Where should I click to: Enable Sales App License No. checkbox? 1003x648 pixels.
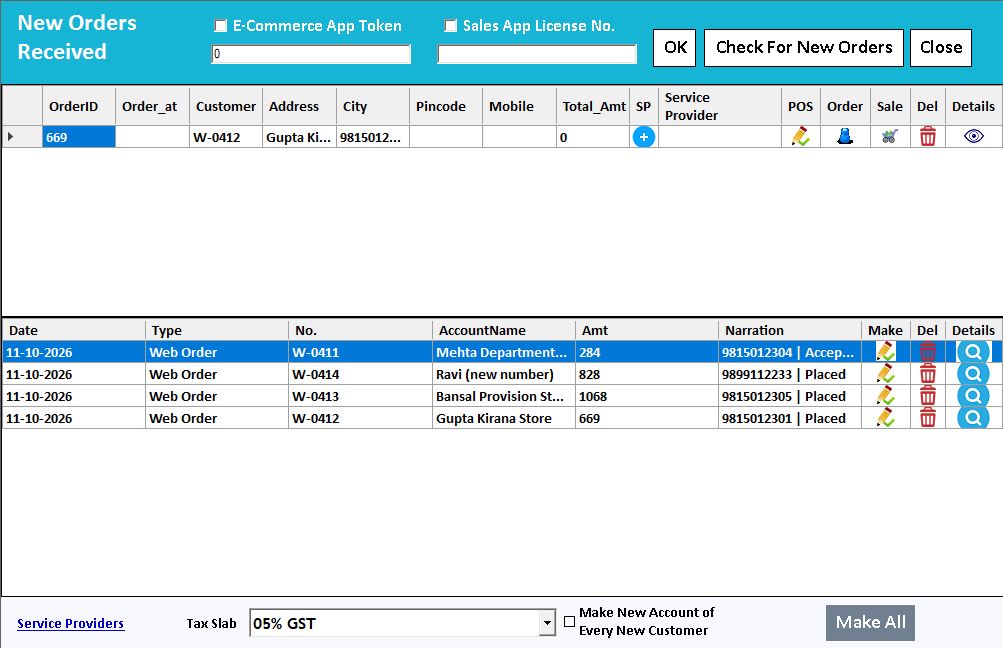tap(451, 26)
